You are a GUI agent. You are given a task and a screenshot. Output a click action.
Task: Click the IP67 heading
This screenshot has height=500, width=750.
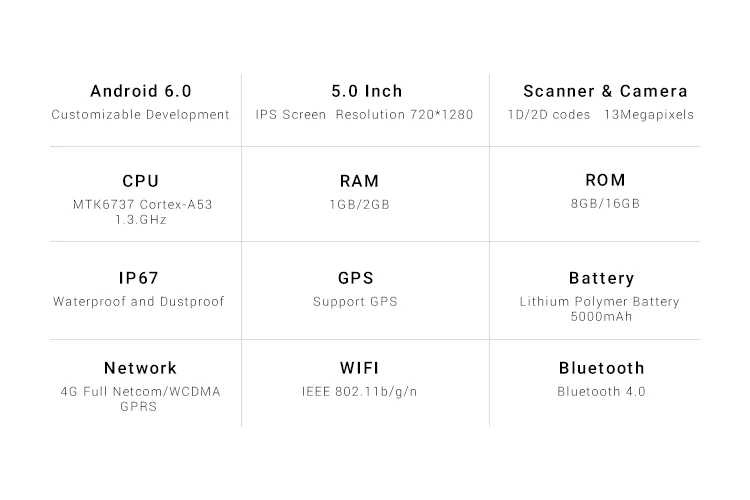(x=138, y=278)
